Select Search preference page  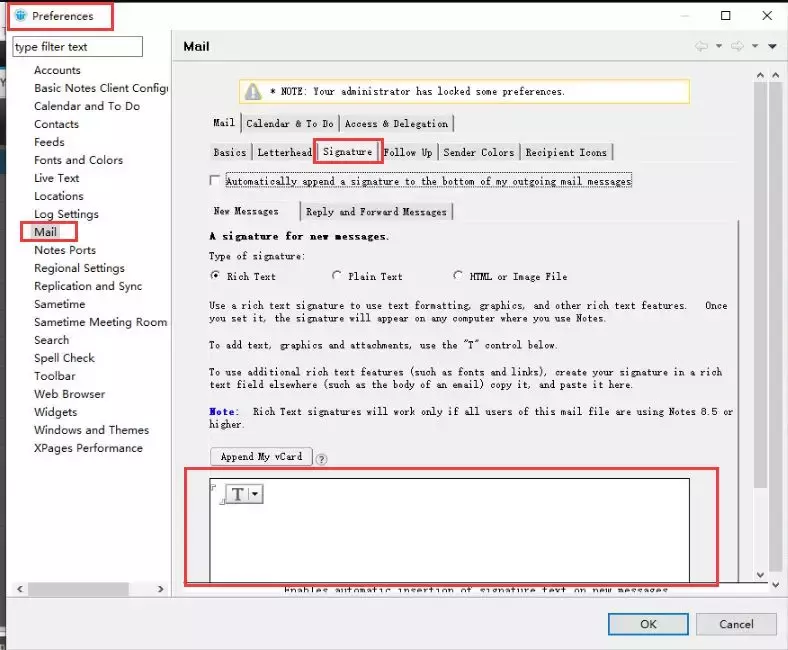[51, 340]
